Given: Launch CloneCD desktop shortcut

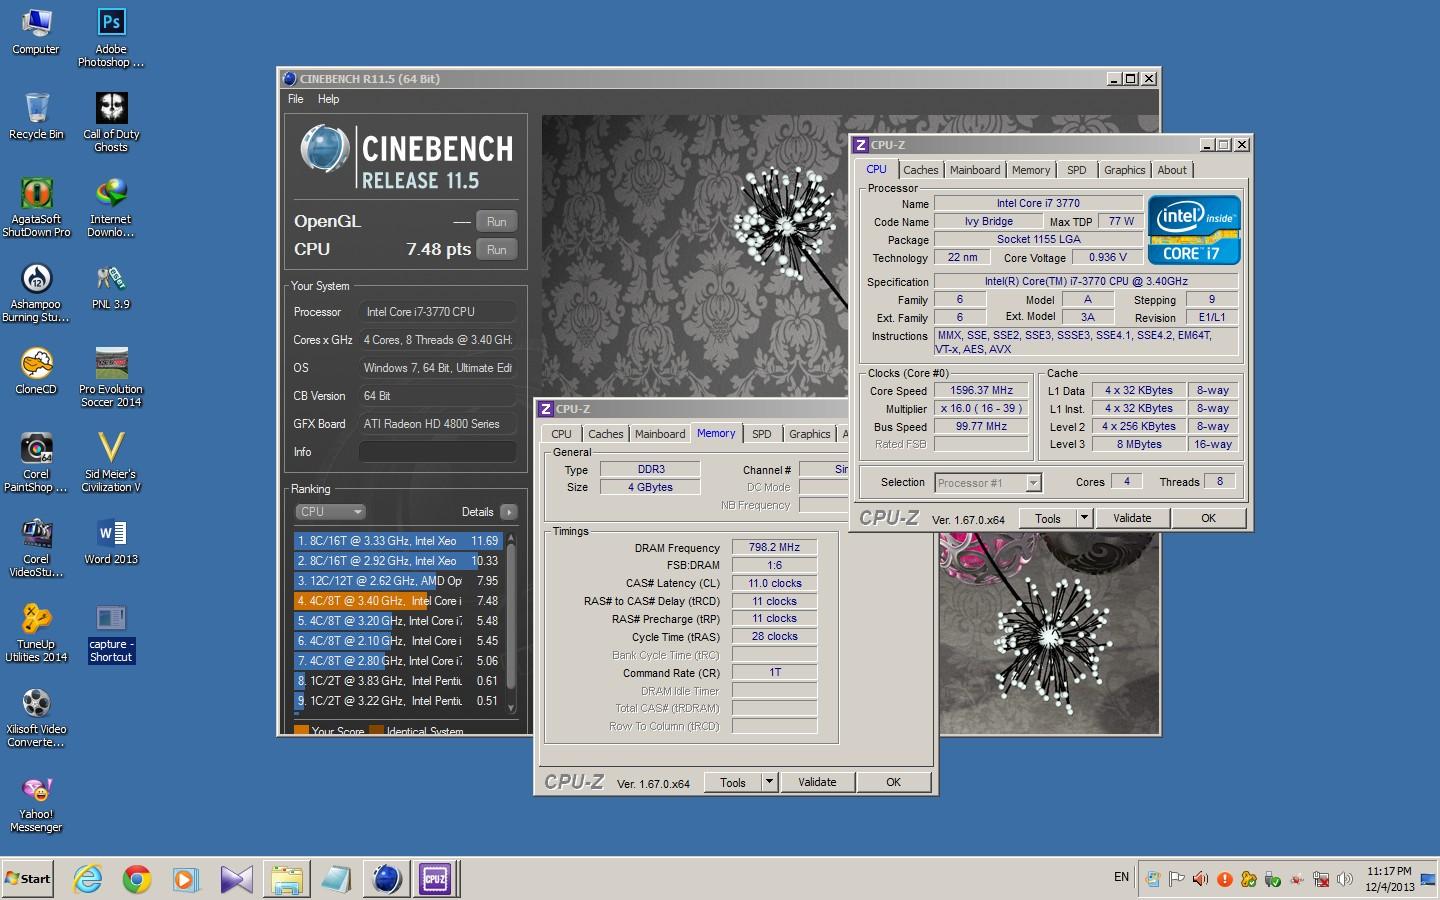Looking at the screenshot, I should (36, 371).
